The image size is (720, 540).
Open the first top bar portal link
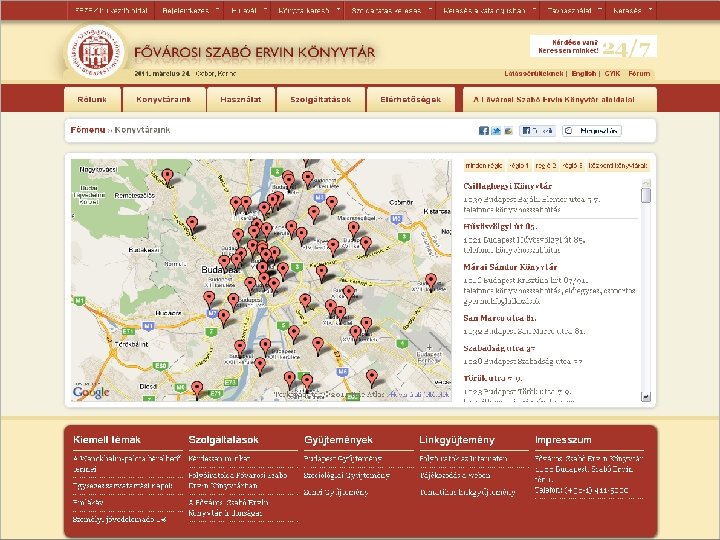pos(111,10)
